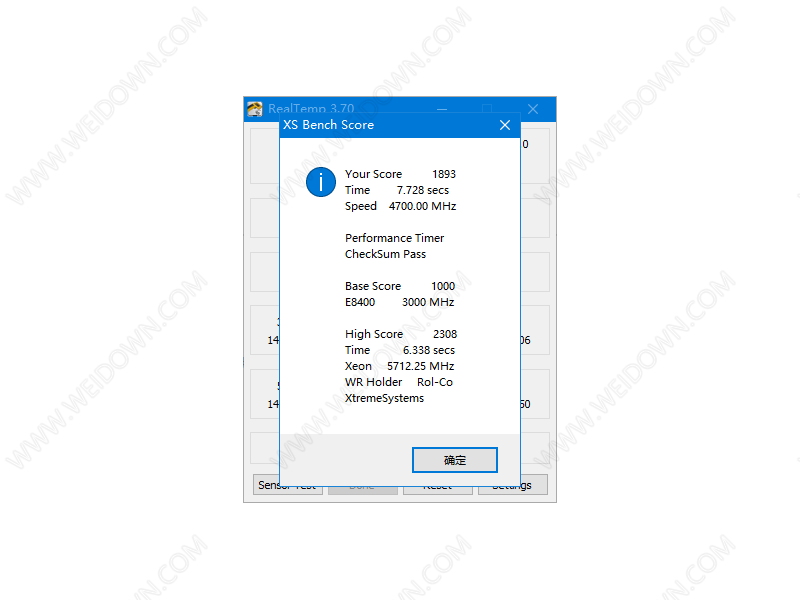
Task: Minimize the RealTemp 3.70 window
Action: (442, 108)
